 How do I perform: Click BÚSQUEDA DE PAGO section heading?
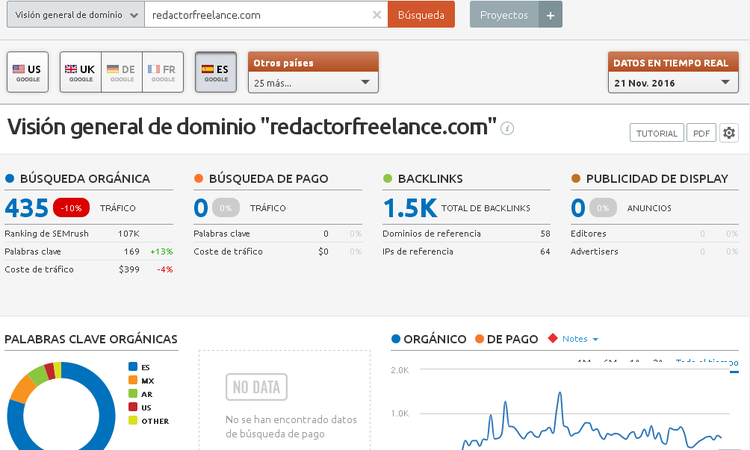coord(268,179)
